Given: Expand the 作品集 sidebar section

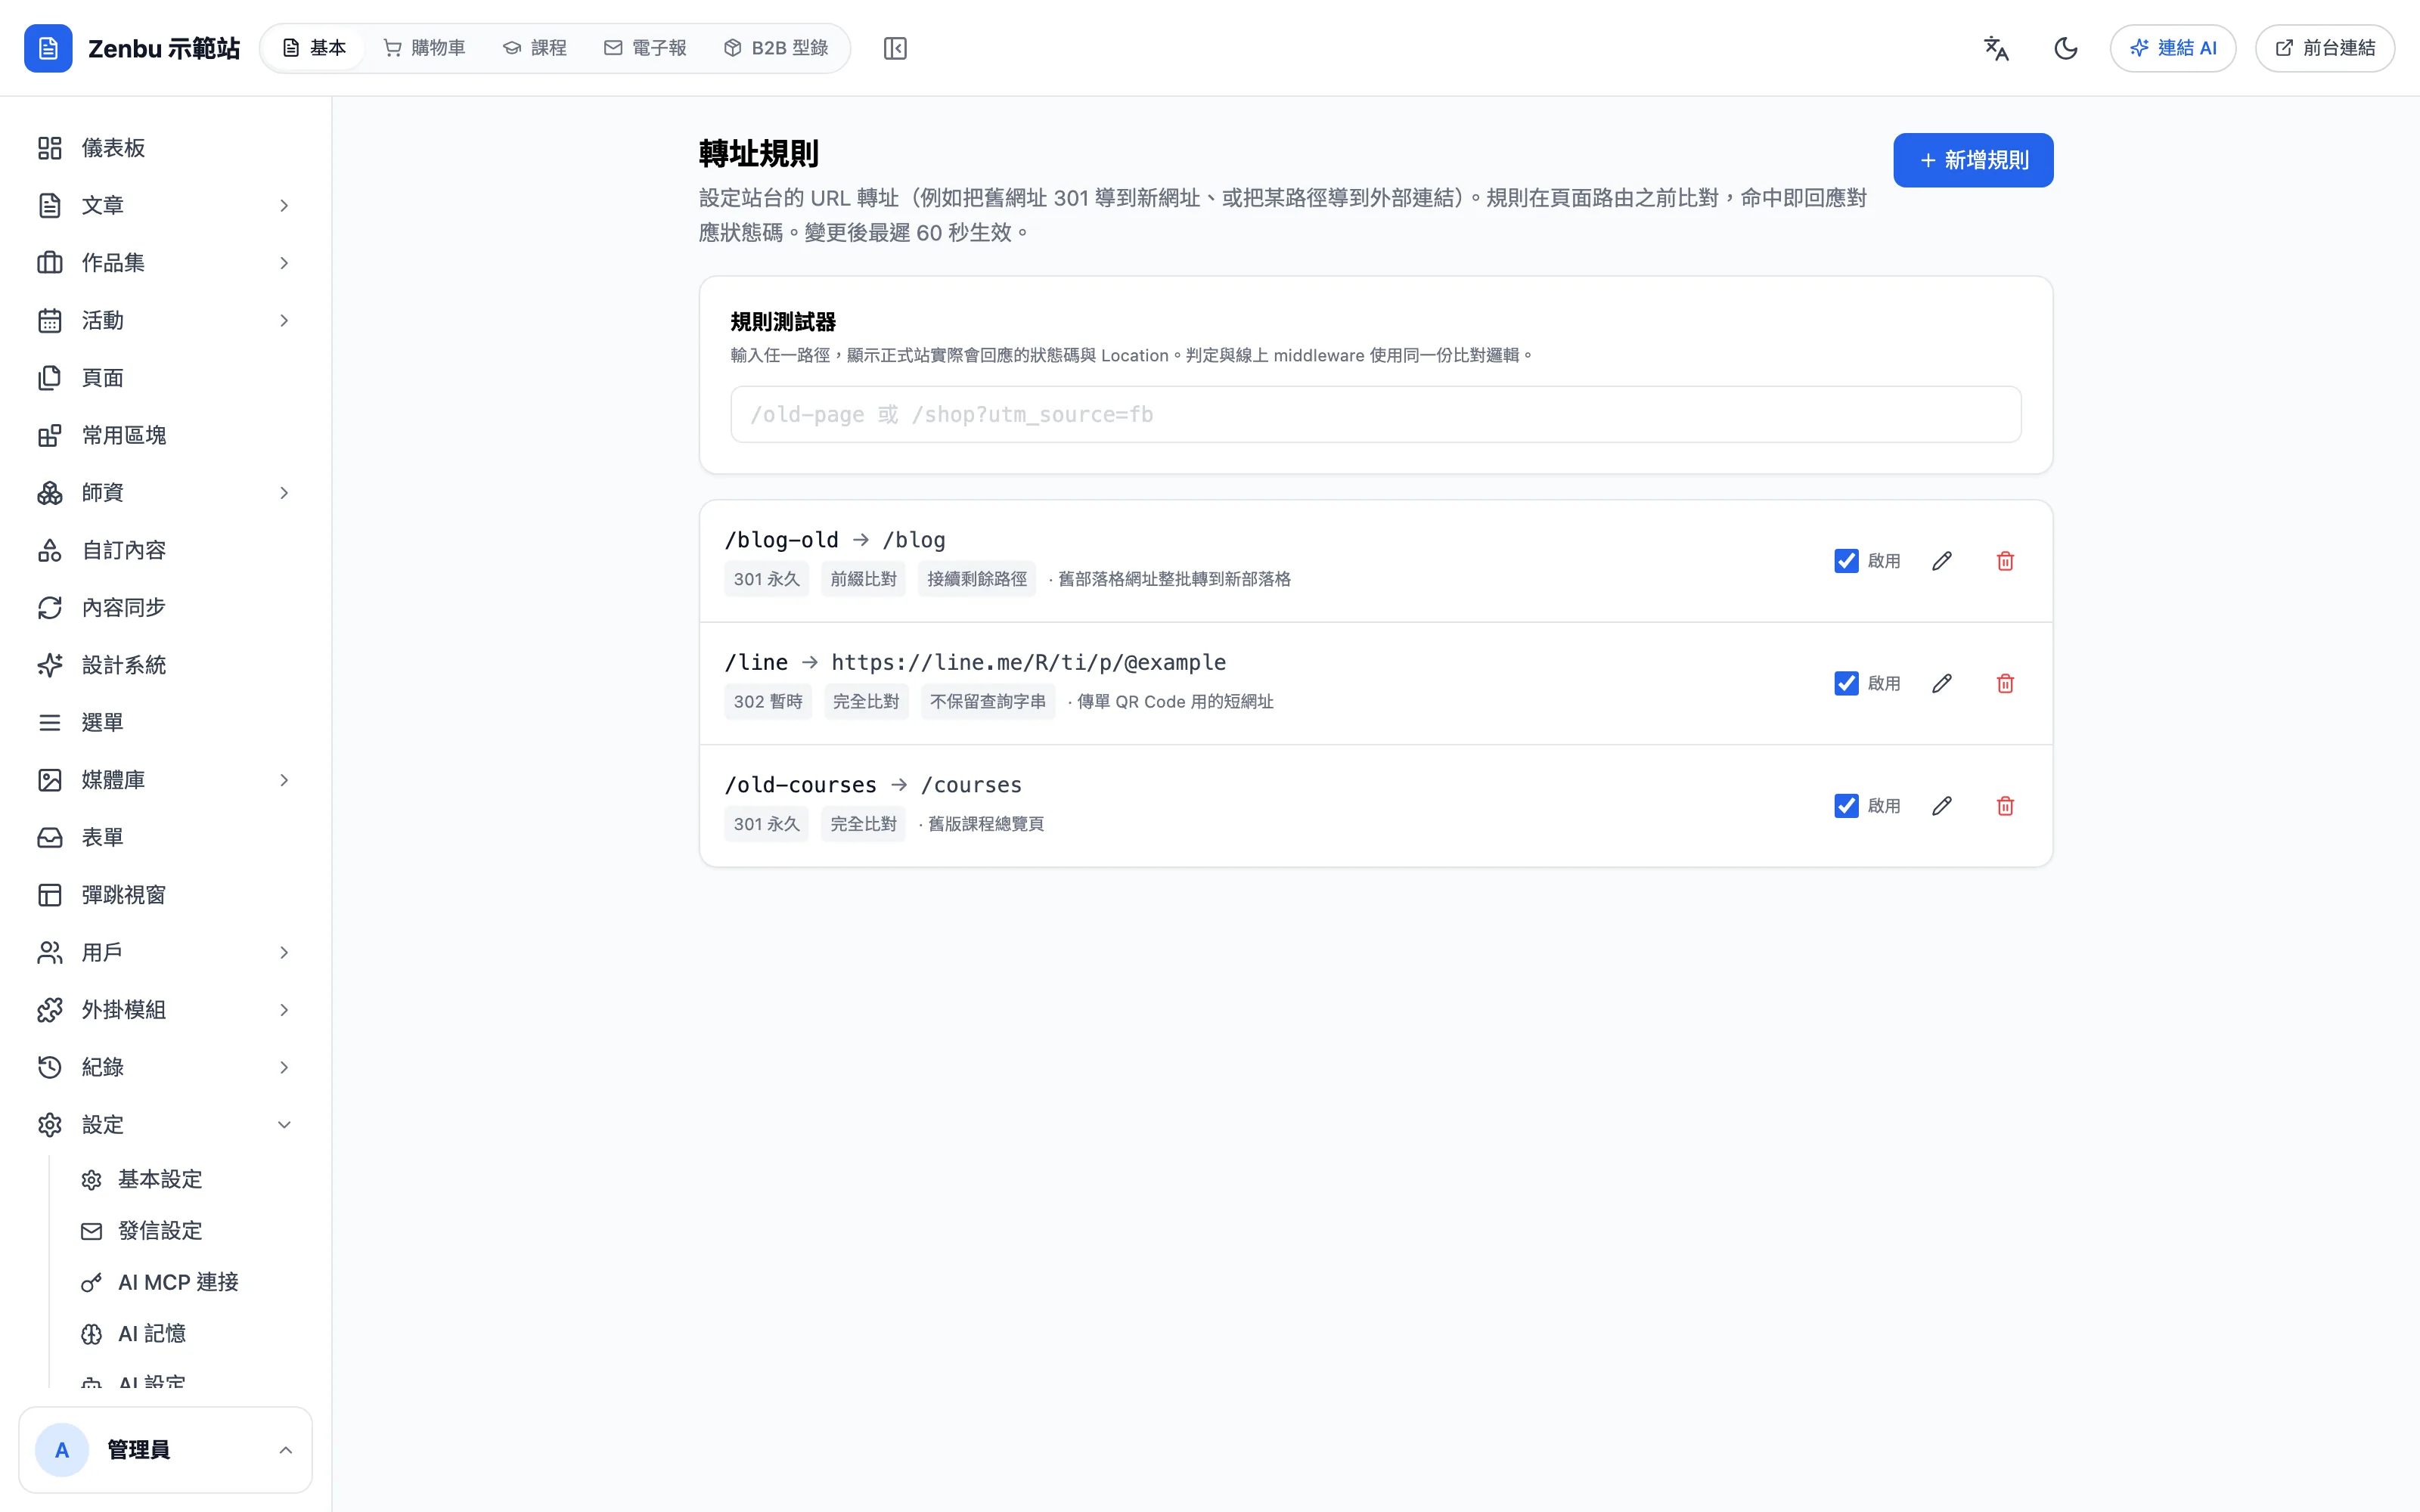Looking at the screenshot, I should click(x=166, y=263).
